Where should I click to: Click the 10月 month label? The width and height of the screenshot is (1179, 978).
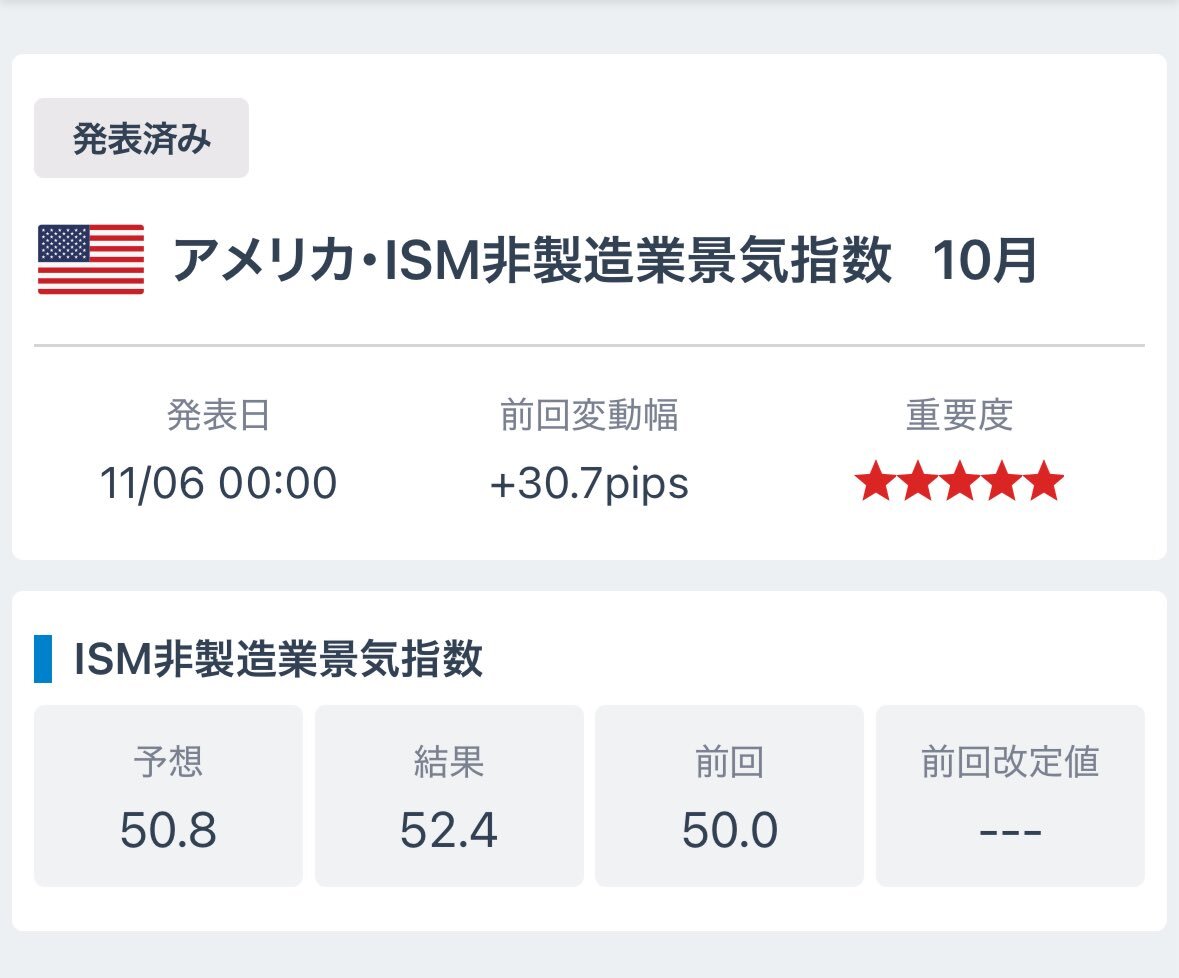tap(984, 261)
